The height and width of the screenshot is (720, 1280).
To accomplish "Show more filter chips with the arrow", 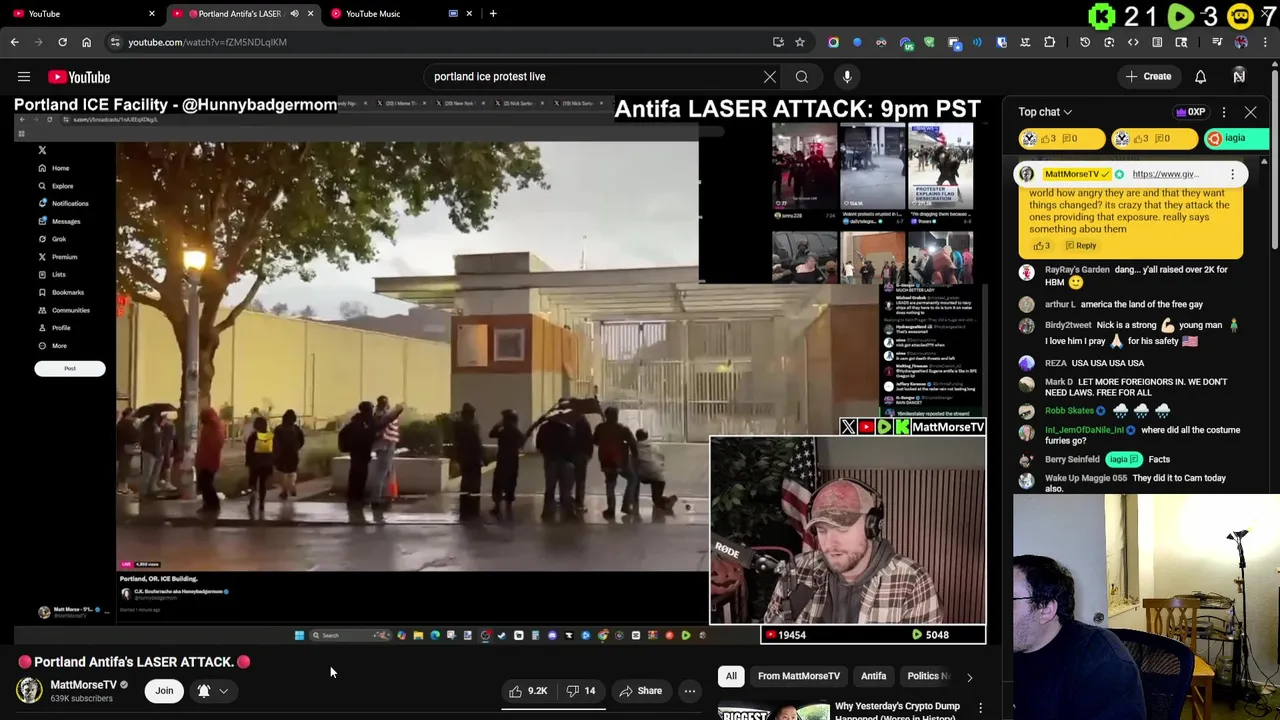I will [x=969, y=677].
